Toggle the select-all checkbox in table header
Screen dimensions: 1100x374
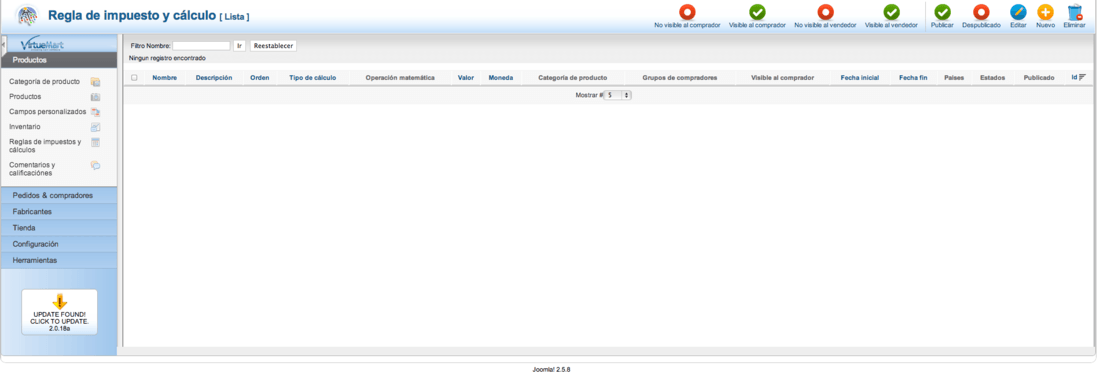point(134,78)
